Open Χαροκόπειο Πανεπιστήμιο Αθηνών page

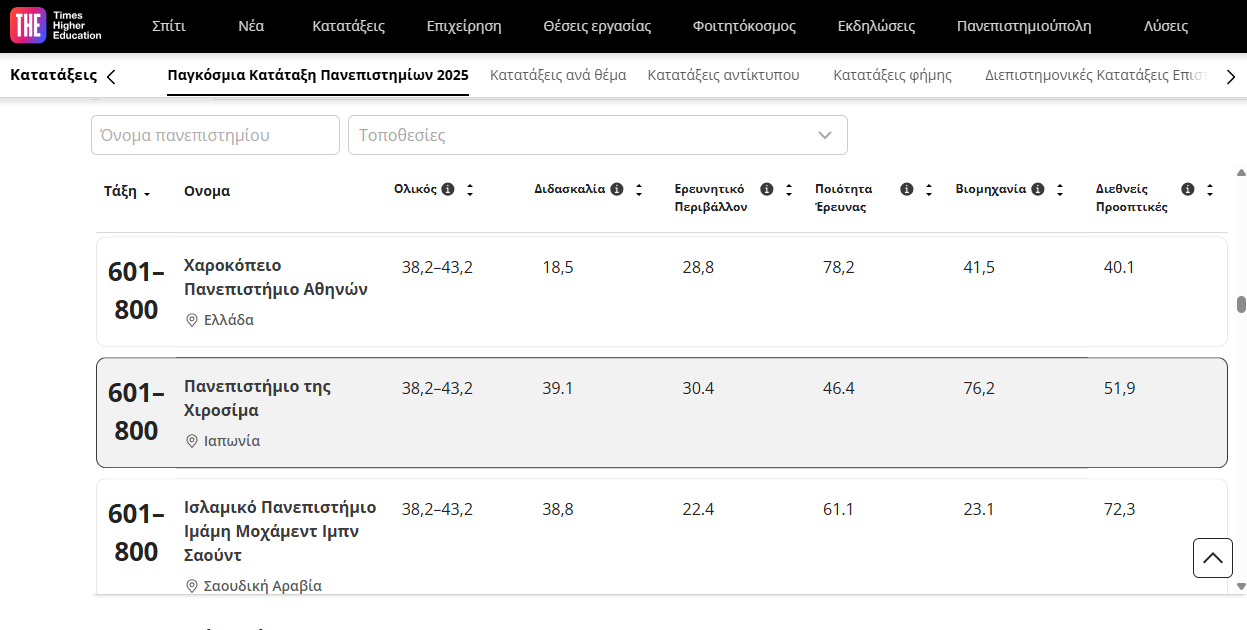(275, 278)
